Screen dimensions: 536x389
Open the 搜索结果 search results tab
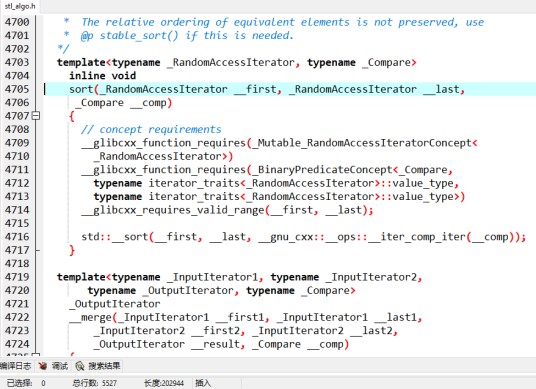point(98,366)
